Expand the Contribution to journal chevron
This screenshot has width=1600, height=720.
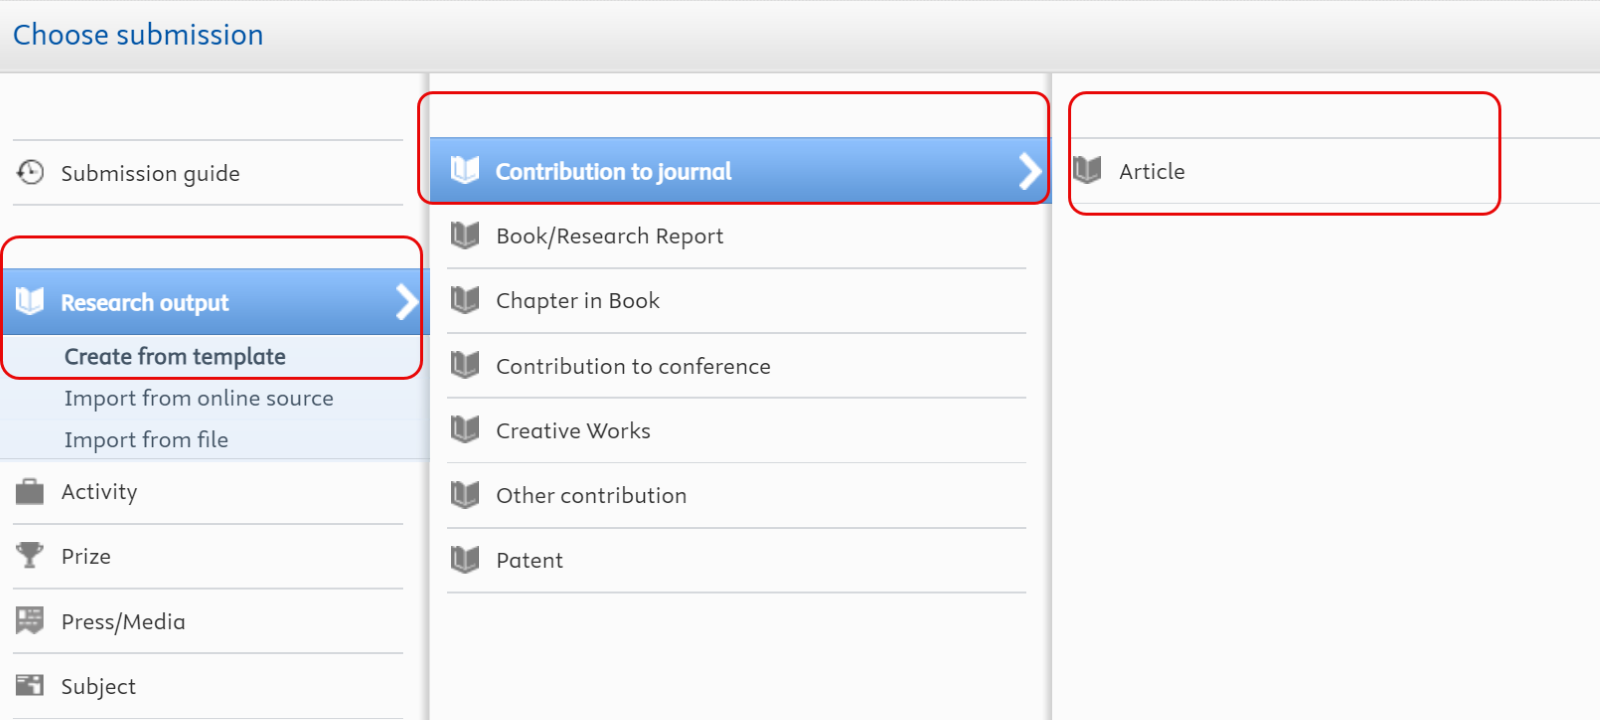pyautogui.click(x=1029, y=172)
